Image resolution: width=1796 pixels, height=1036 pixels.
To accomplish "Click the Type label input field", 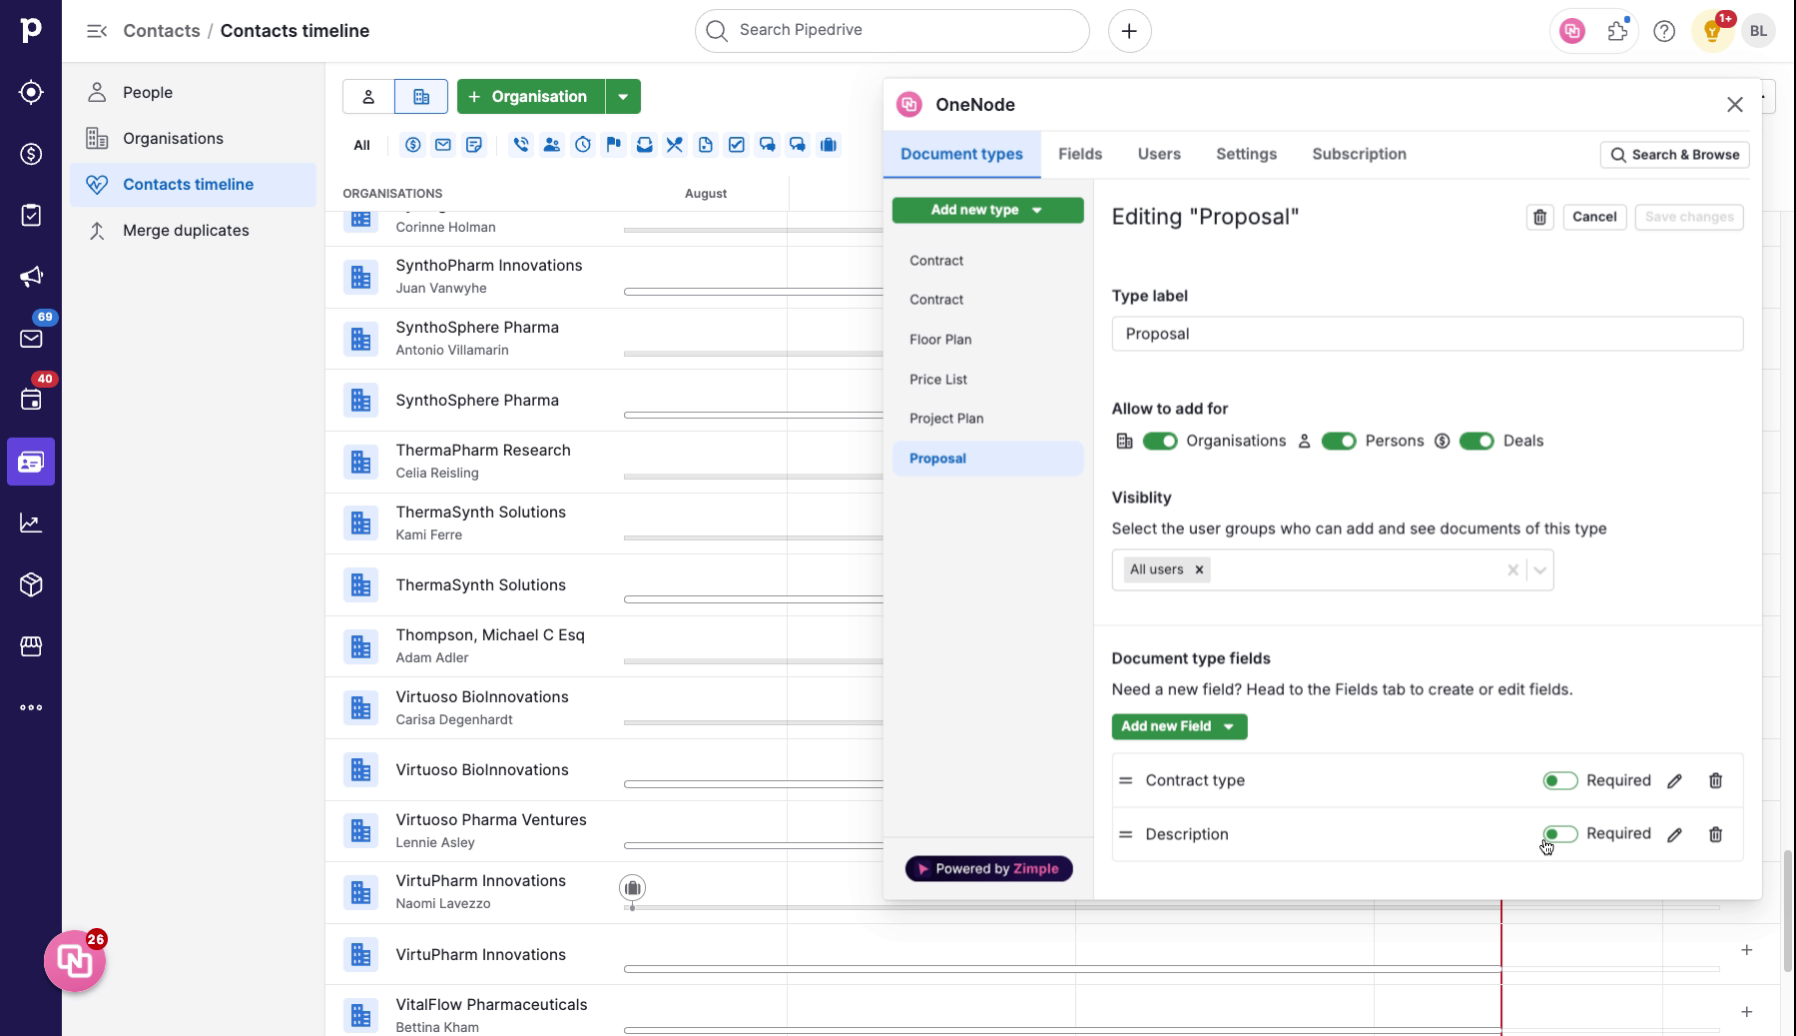I will pyautogui.click(x=1427, y=334).
